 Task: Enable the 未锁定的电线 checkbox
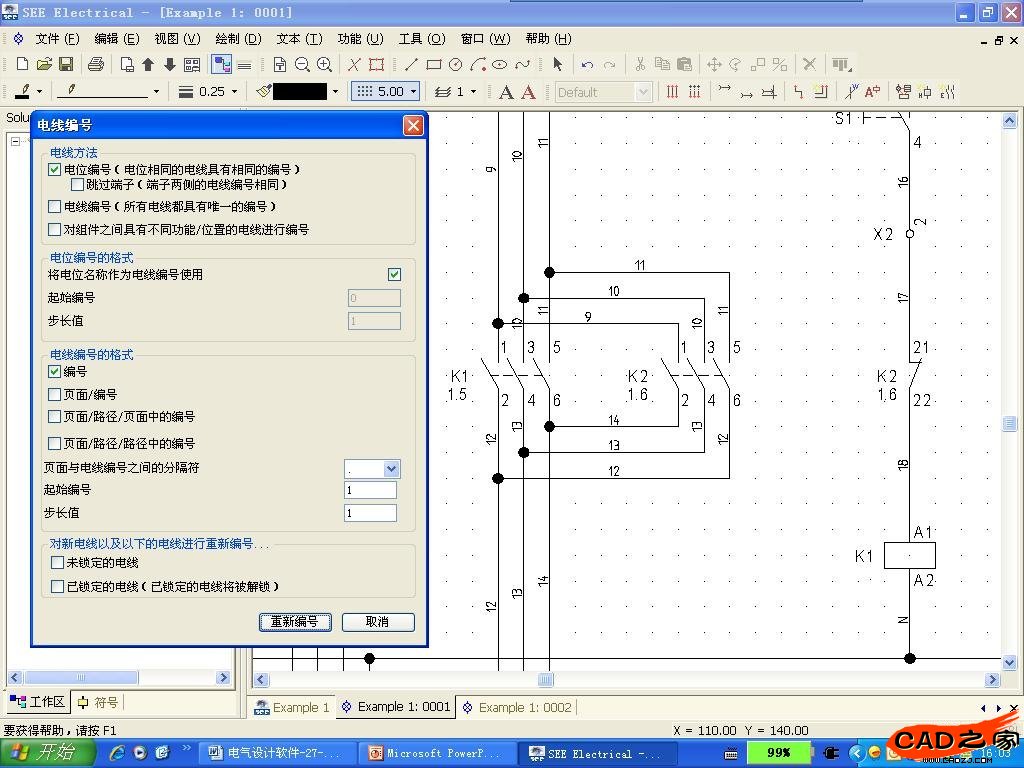pyautogui.click(x=57, y=563)
